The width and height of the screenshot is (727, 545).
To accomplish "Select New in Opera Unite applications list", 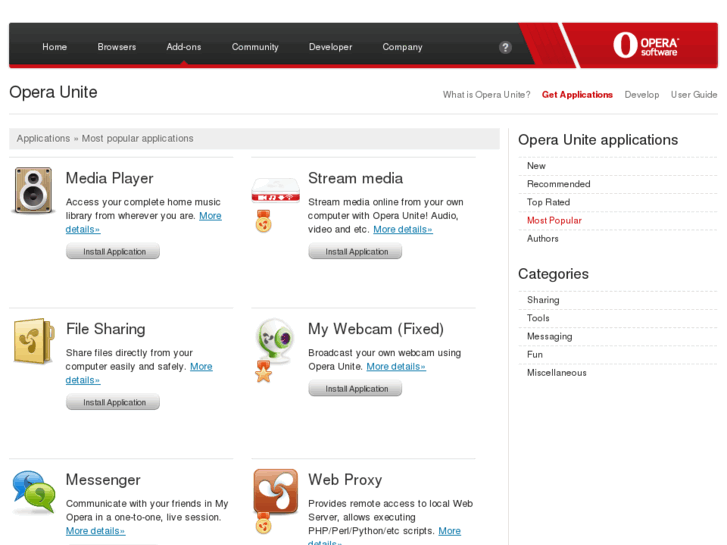I will tap(536, 166).
